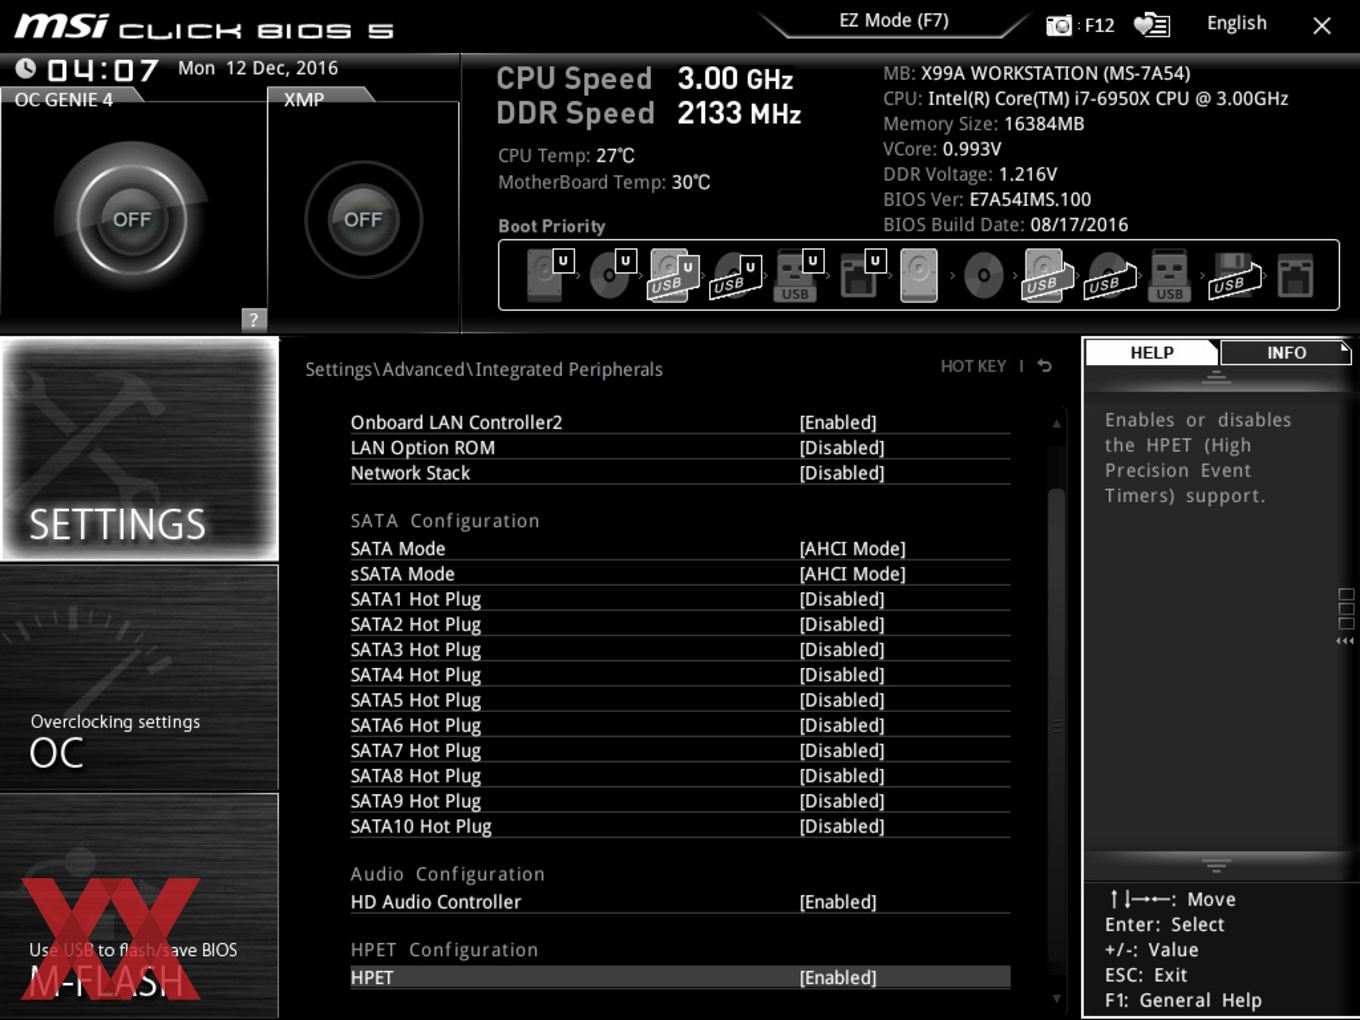The image size is (1360, 1020).
Task: Open the SETTINGS section
Action: coord(140,449)
